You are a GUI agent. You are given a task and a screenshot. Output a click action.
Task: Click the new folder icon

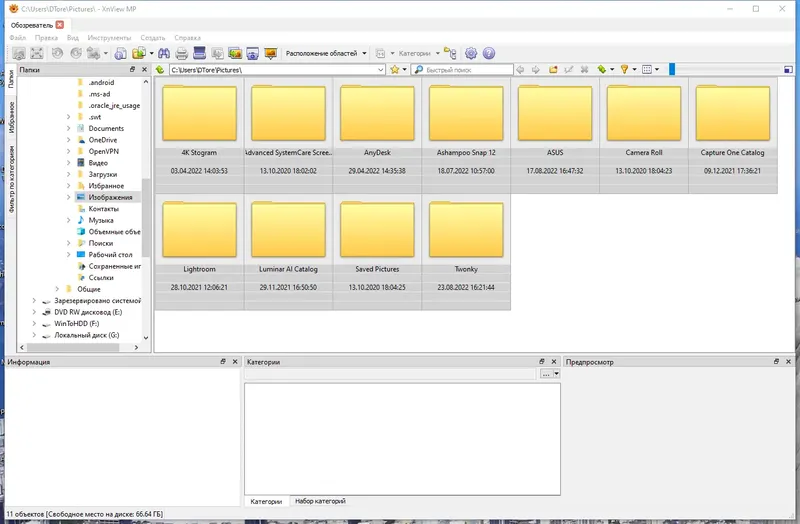click(x=553, y=69)
